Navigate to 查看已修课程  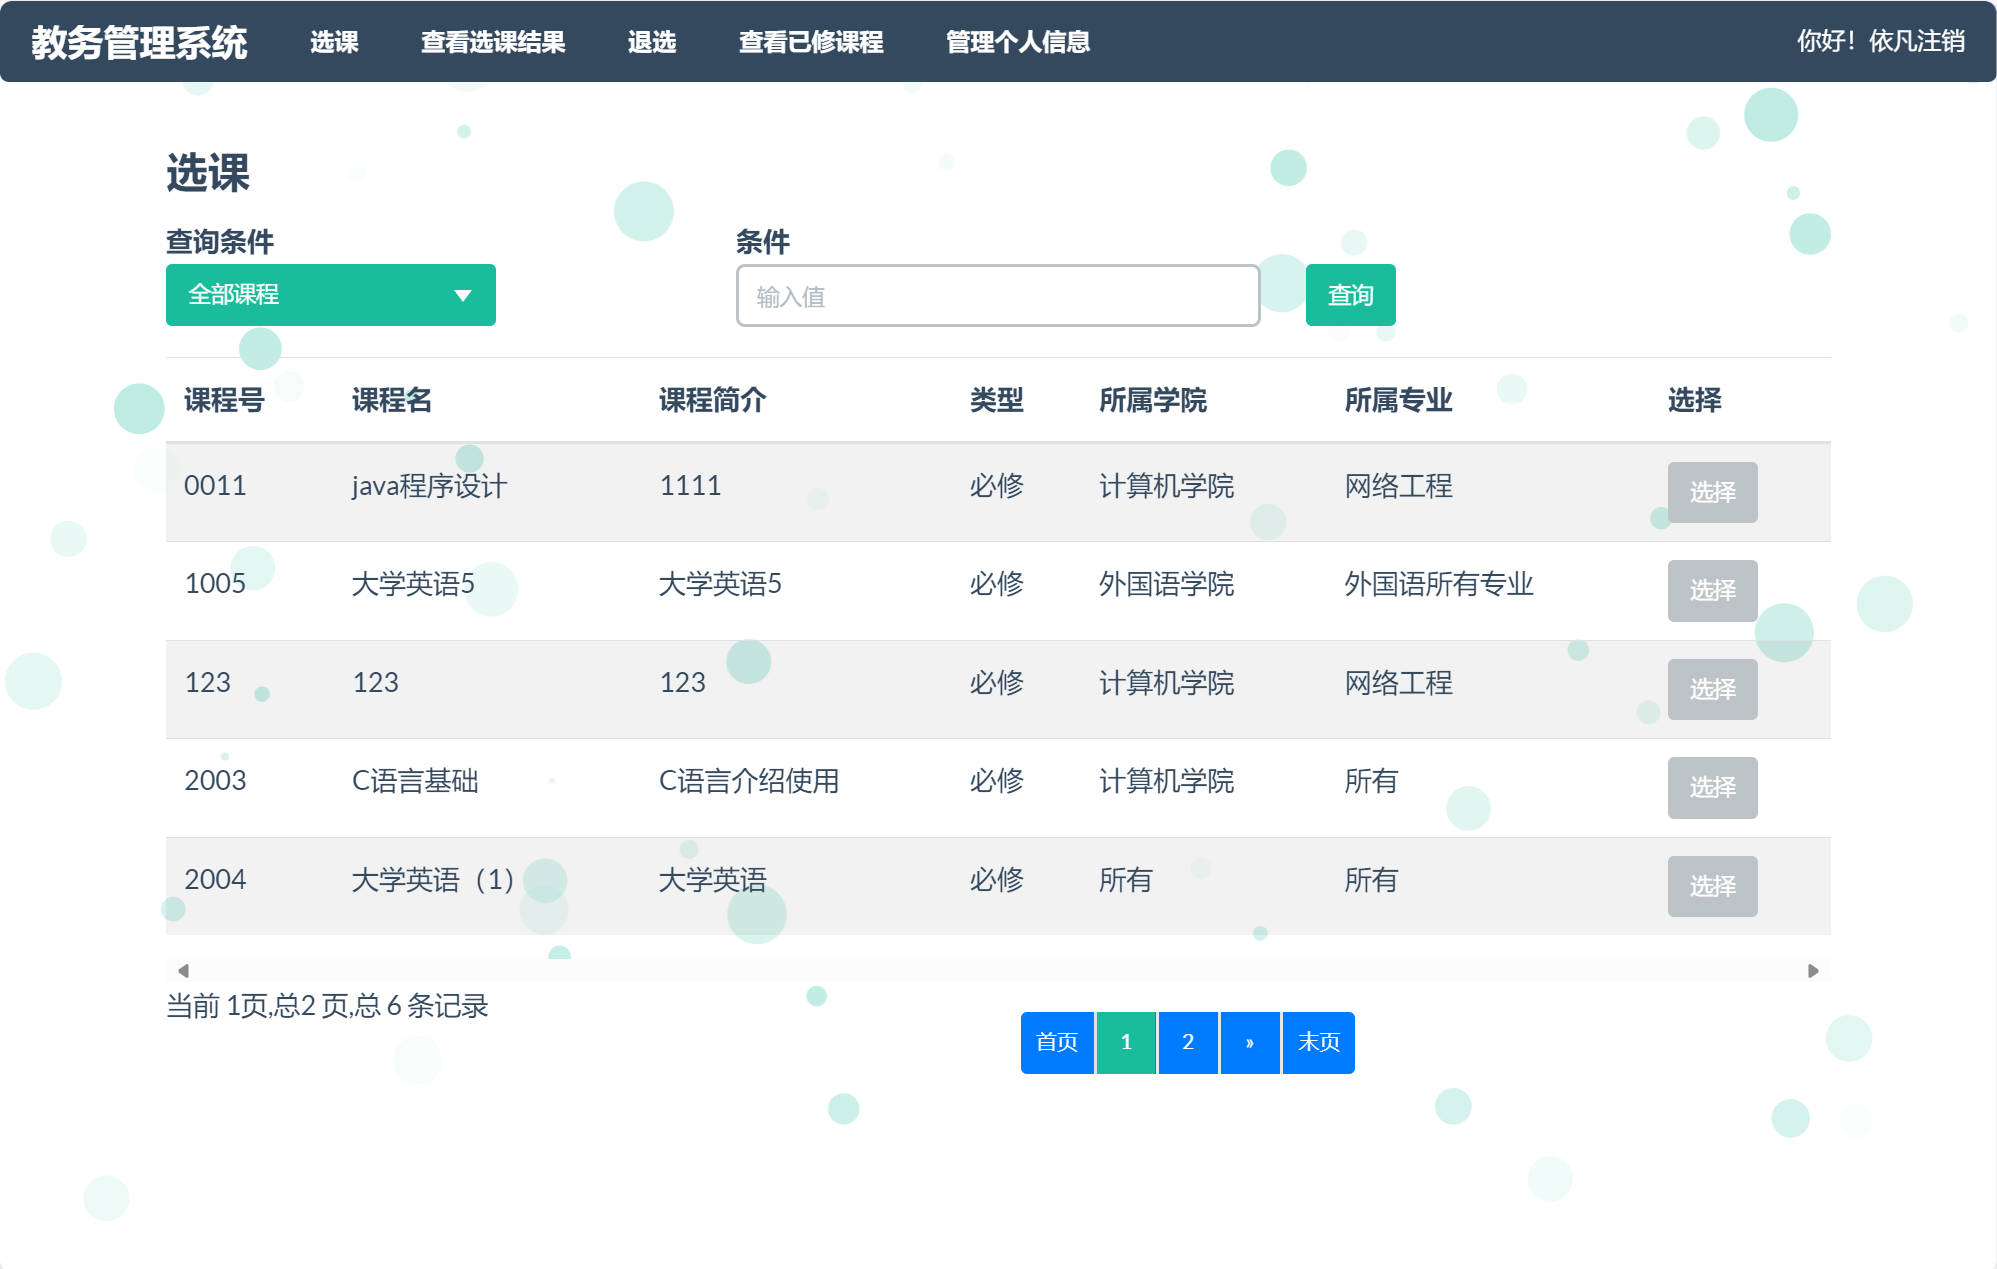point(810,43)
